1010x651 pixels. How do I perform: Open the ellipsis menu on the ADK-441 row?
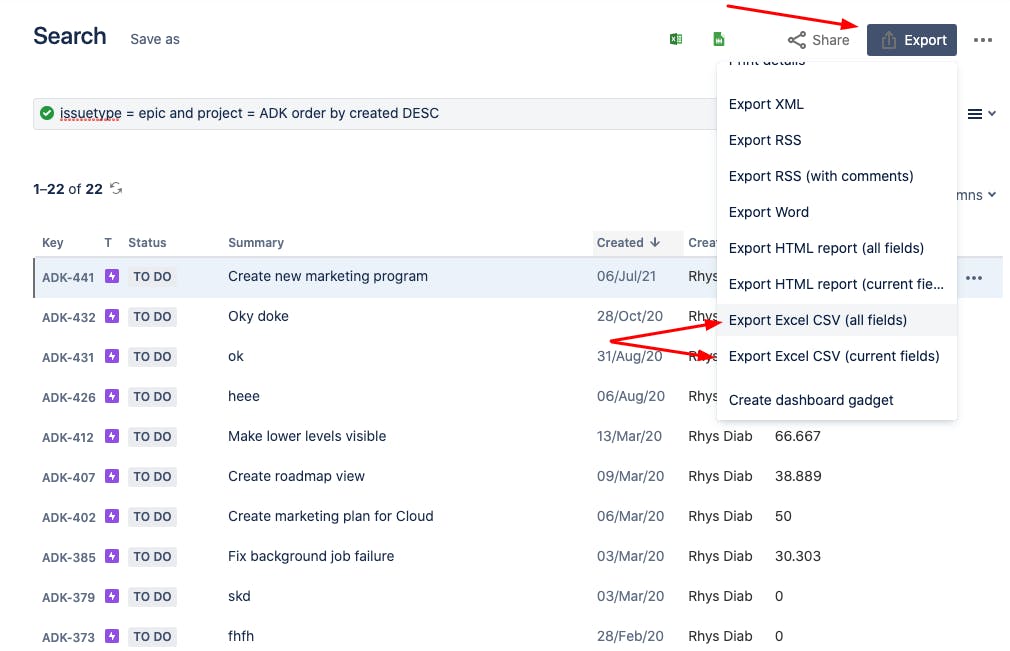[974, 276]
